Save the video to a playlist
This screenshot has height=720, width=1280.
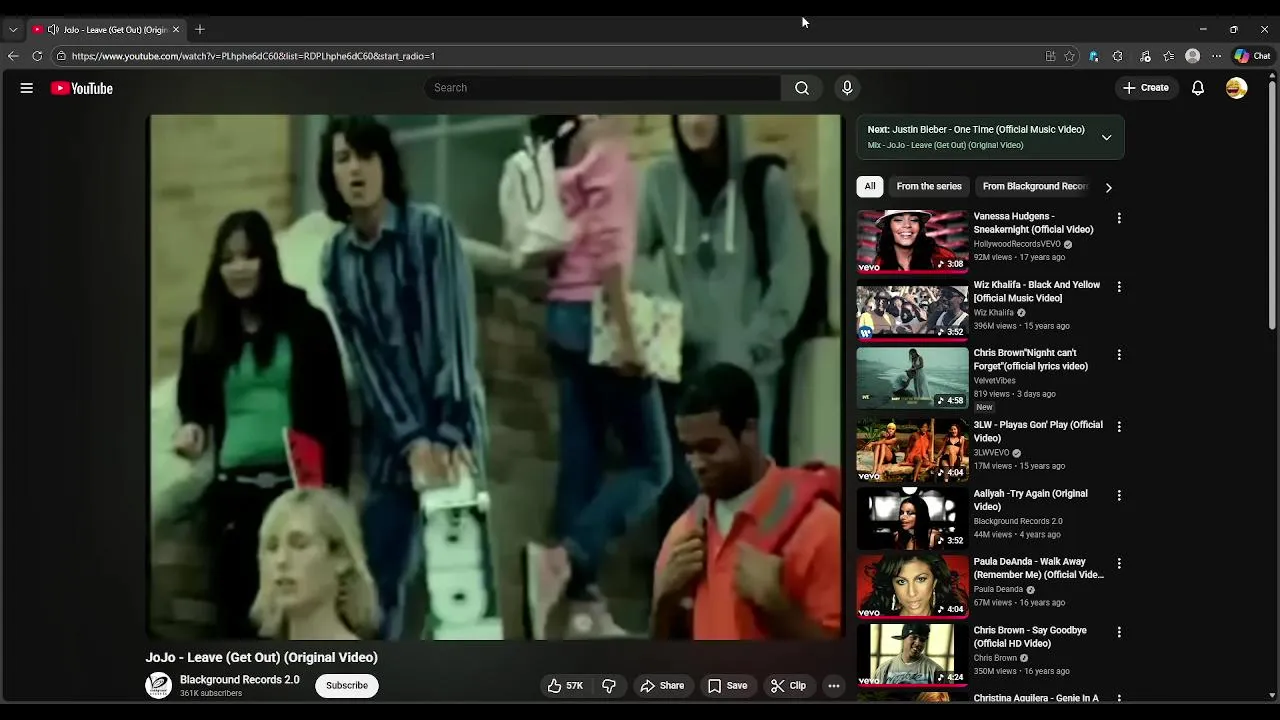tap(728, 686)
